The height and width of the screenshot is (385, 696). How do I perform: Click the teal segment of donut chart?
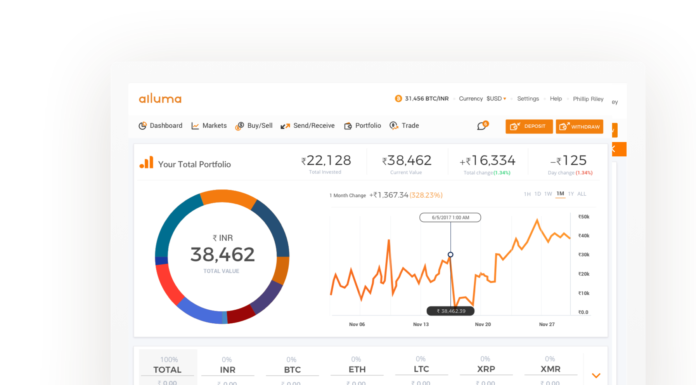174,221
